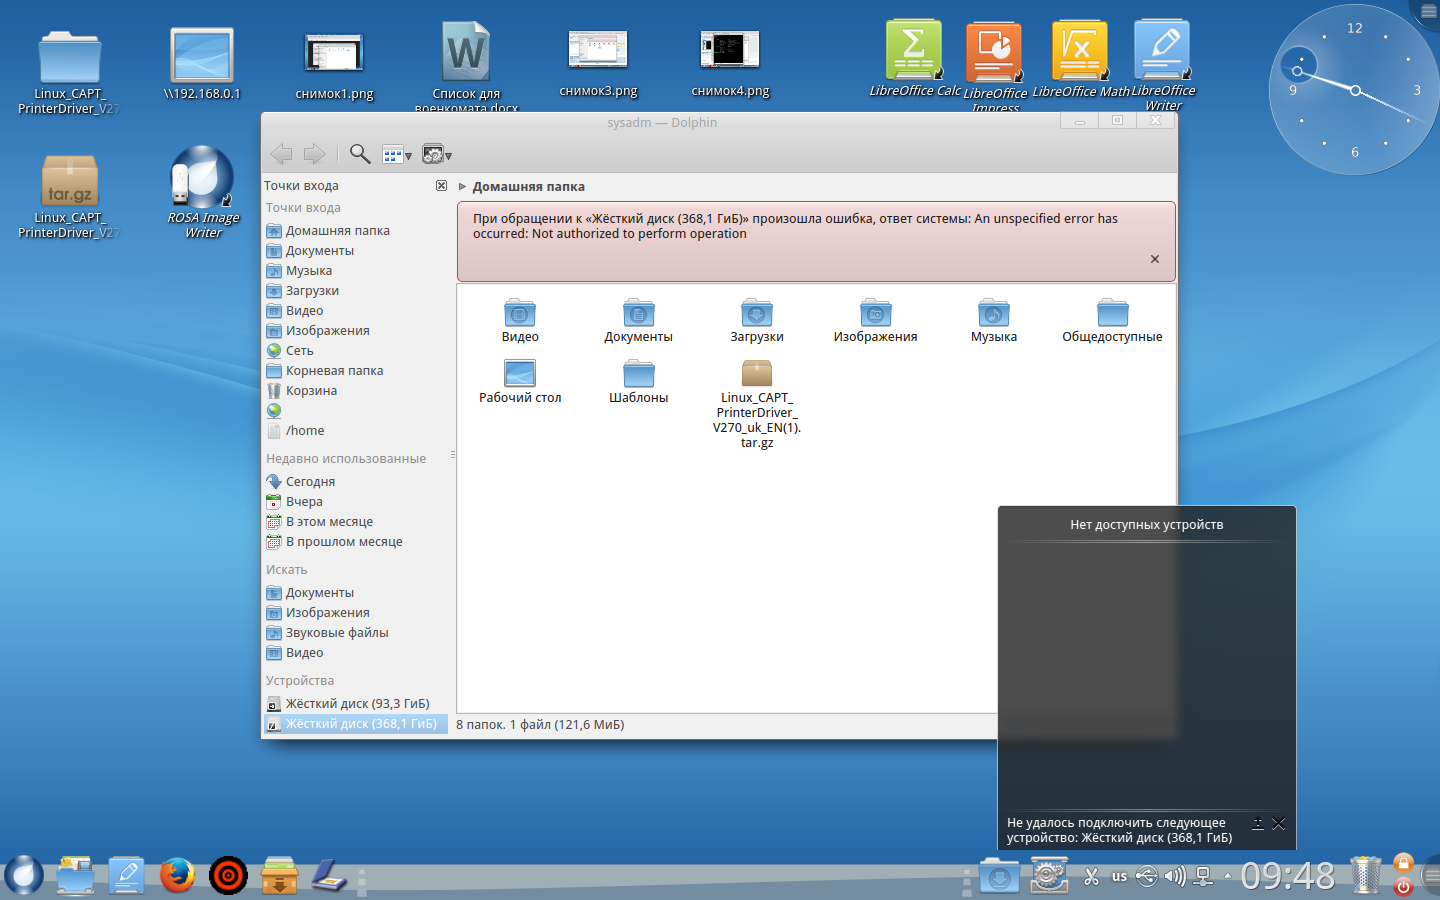Viewport: 1440px width, 900px height.
Task: Open the red target app in taskbar
Action: point(228,875)
